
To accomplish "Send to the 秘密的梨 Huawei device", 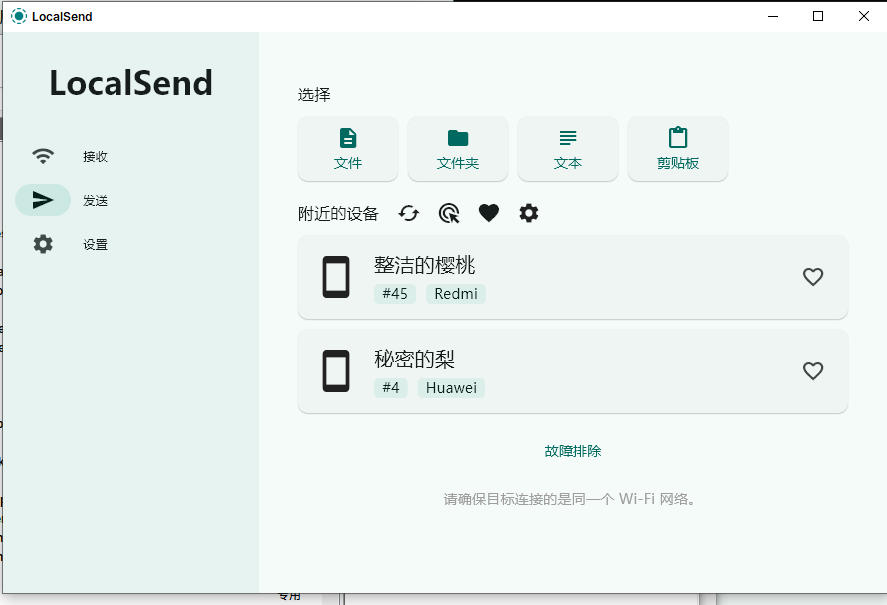I will pos(572,371).
